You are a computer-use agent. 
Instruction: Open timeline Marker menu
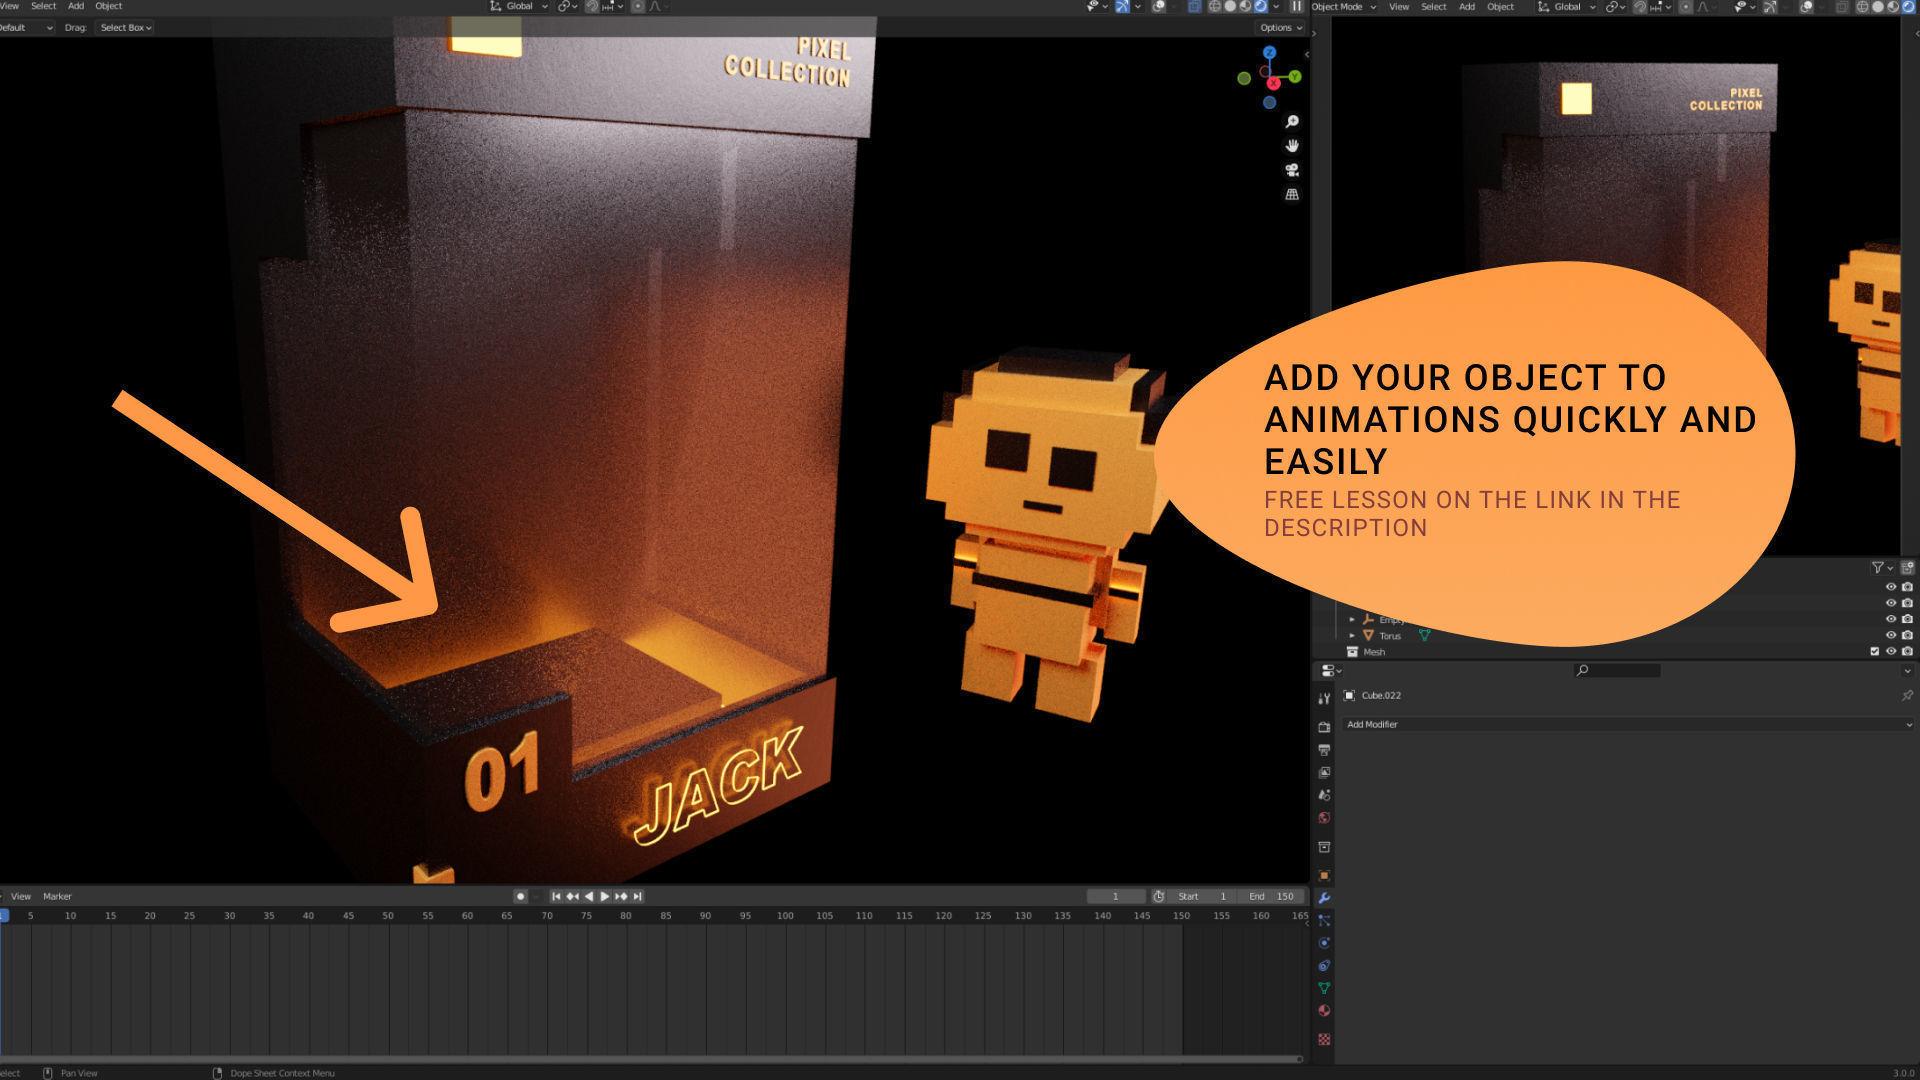click(x=57, y=896)
